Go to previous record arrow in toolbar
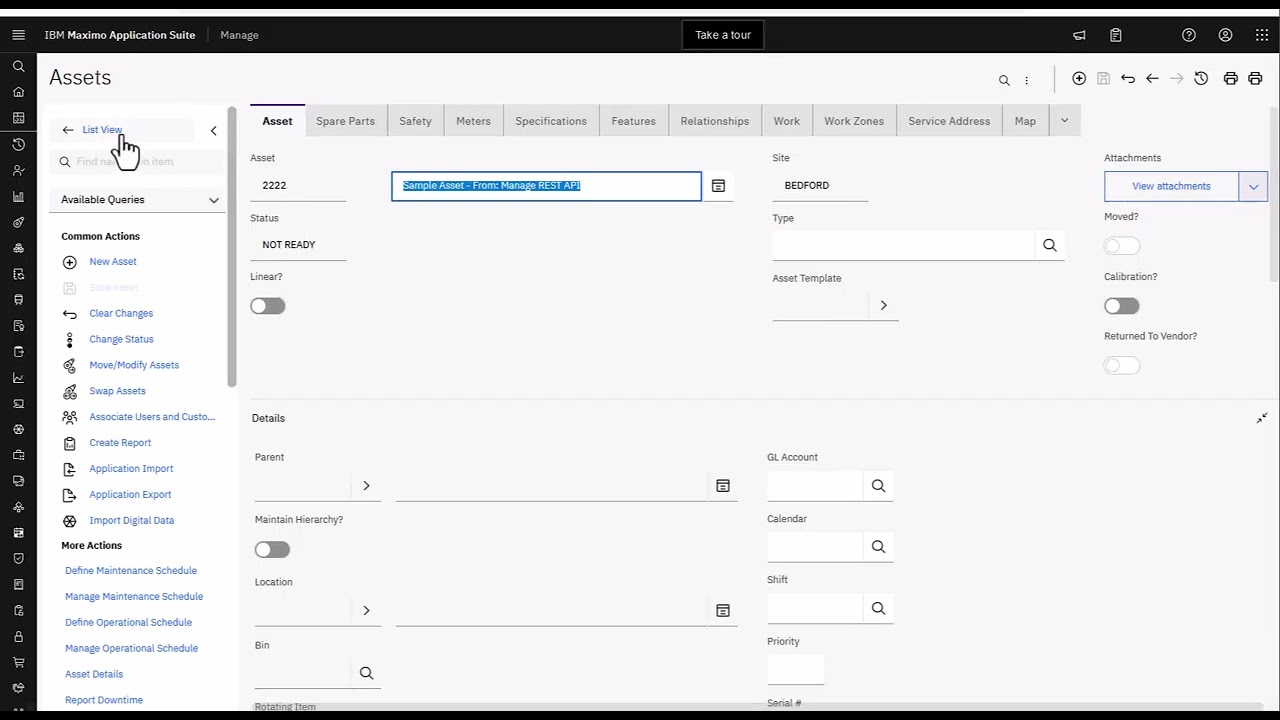This screenshot has width=1280, height=720. pos(1152,78)
